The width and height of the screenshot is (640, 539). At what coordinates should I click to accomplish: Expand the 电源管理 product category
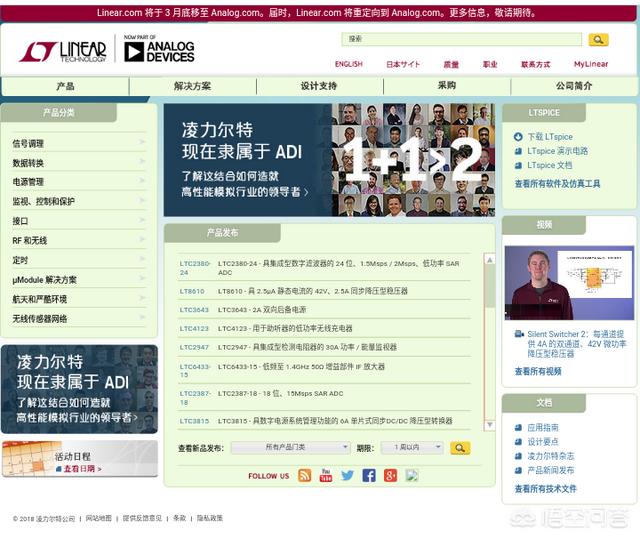pos(28,182)
